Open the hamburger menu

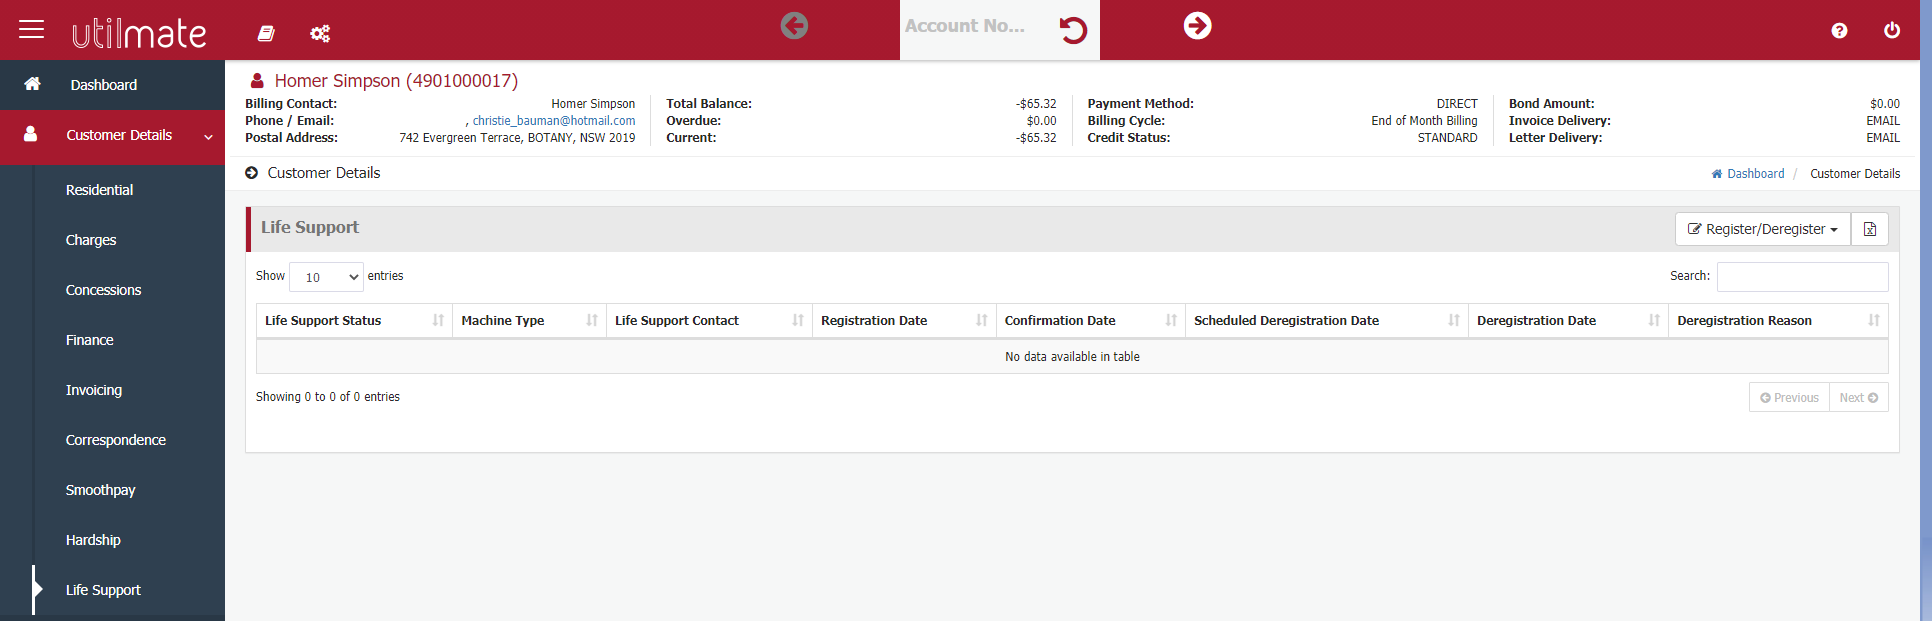coord(32,29)
